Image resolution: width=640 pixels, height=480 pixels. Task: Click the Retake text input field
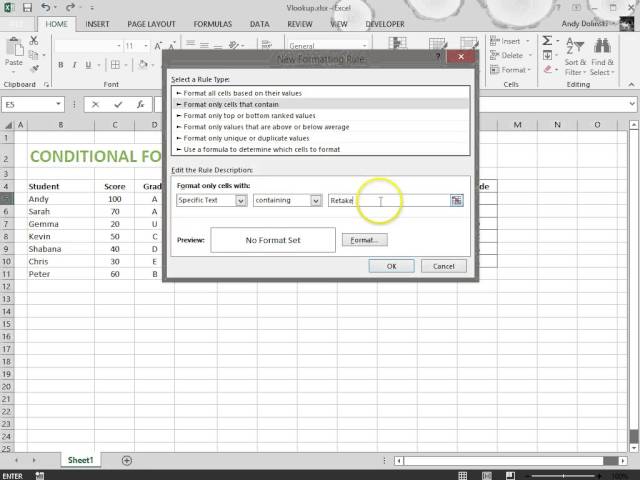pyautogui.click(x=389, y=200)
